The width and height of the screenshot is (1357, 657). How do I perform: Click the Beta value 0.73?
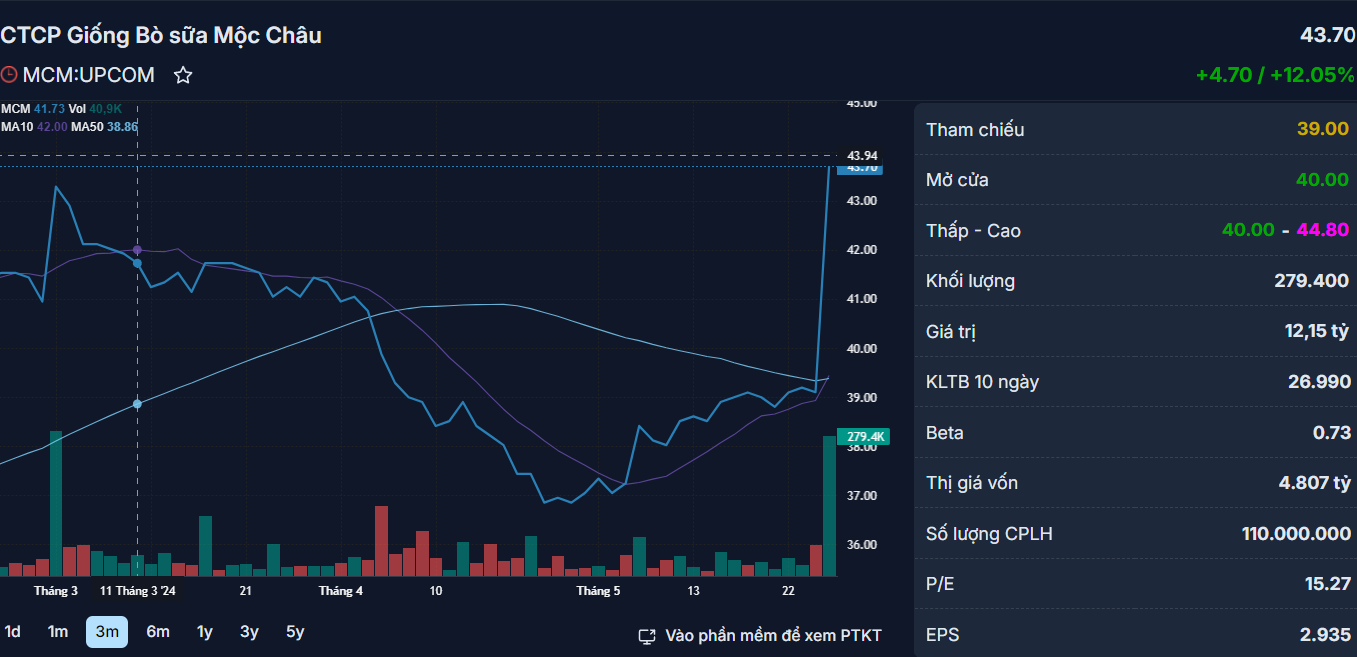click(x=1332, y=433)
